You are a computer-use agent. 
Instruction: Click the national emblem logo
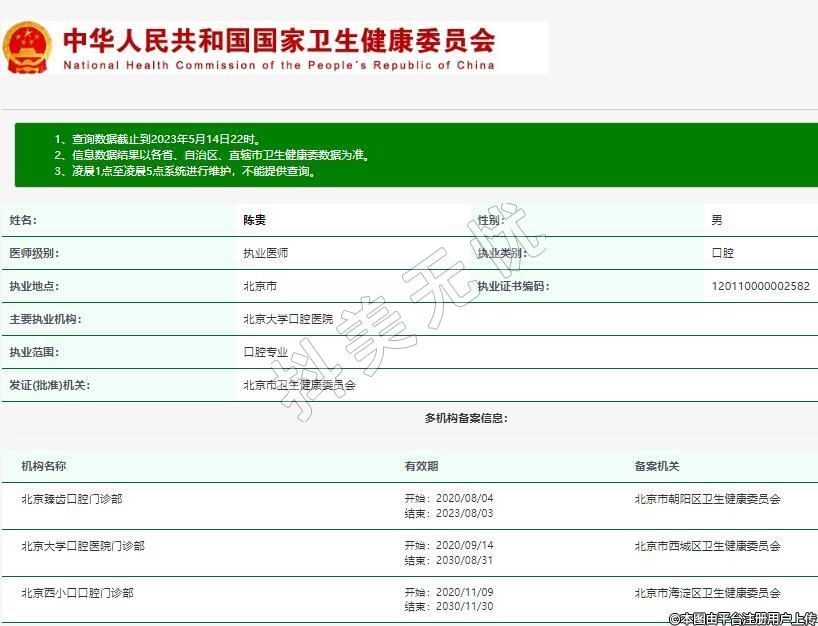pos(27,47)
